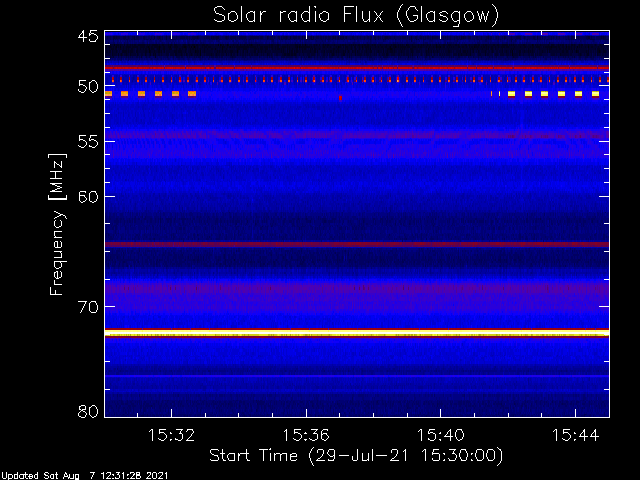The width and height of the screenshot is (640, 480).
Task: Click the 'Start Time (29-Jul-21 15:30:00)' label
Action: [356, 456]
